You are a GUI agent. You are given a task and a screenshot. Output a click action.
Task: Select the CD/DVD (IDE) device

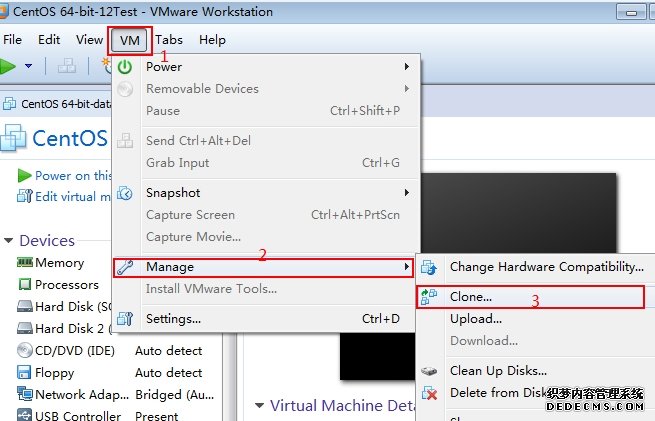click(x=68, y=351)
